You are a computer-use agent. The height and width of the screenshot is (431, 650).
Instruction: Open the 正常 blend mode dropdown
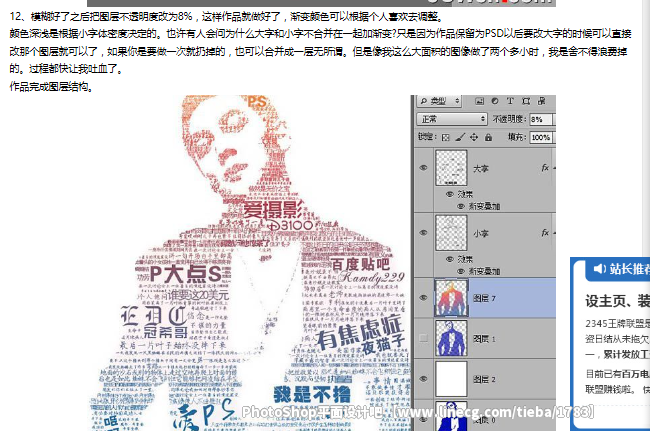click(451, 119)
